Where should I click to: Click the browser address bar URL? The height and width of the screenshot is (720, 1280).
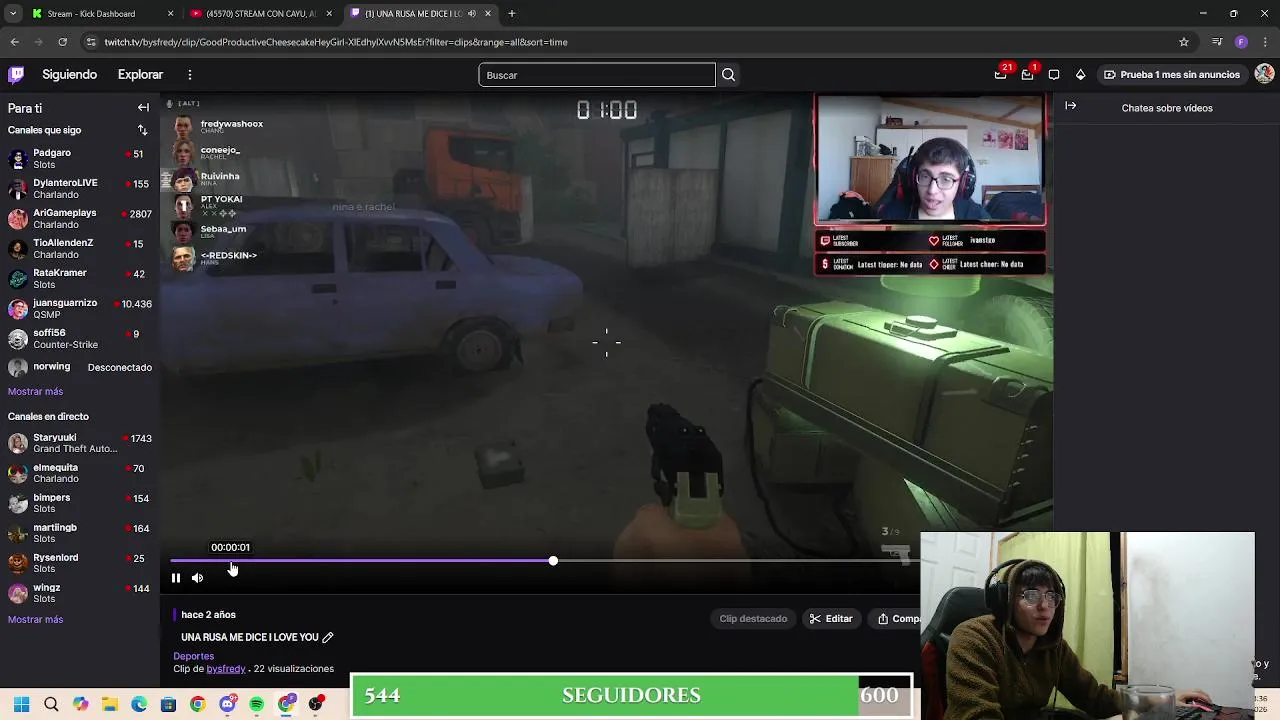click(x=336, y=42)
